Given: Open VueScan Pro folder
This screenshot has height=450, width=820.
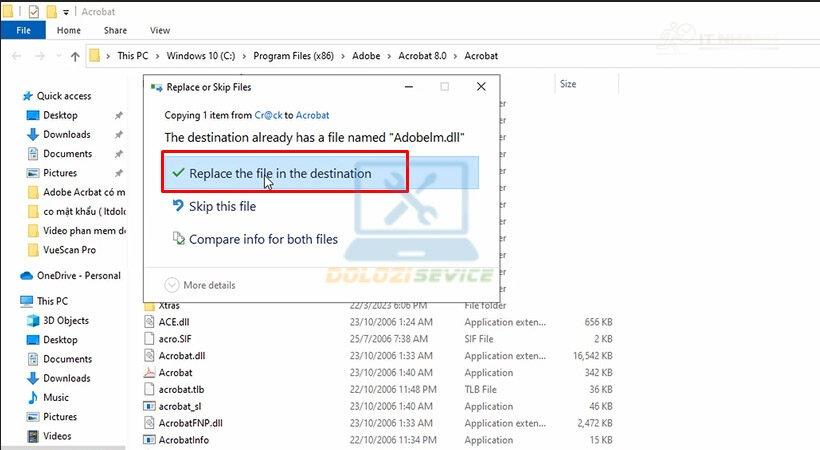Looking at the screenshot, I should click(x=63, y=250).
